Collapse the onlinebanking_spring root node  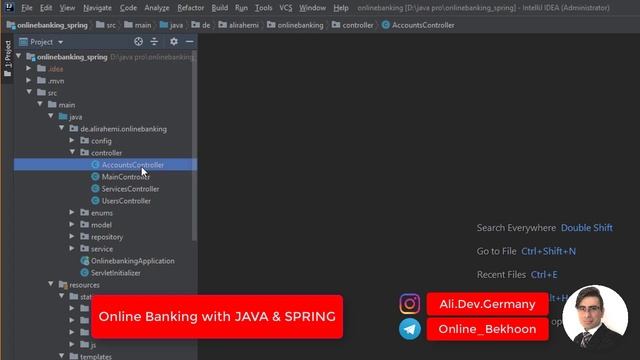[x=19, y=56]
